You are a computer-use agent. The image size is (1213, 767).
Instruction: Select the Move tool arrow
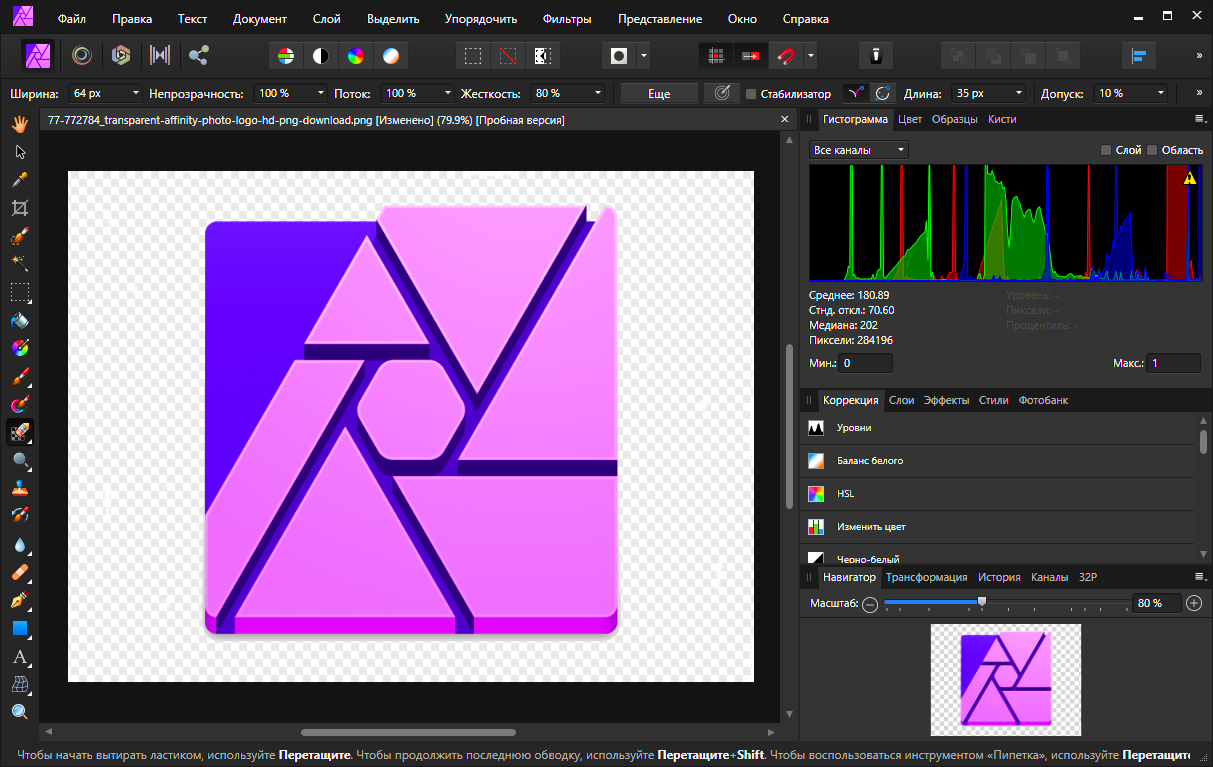(19, 152)
